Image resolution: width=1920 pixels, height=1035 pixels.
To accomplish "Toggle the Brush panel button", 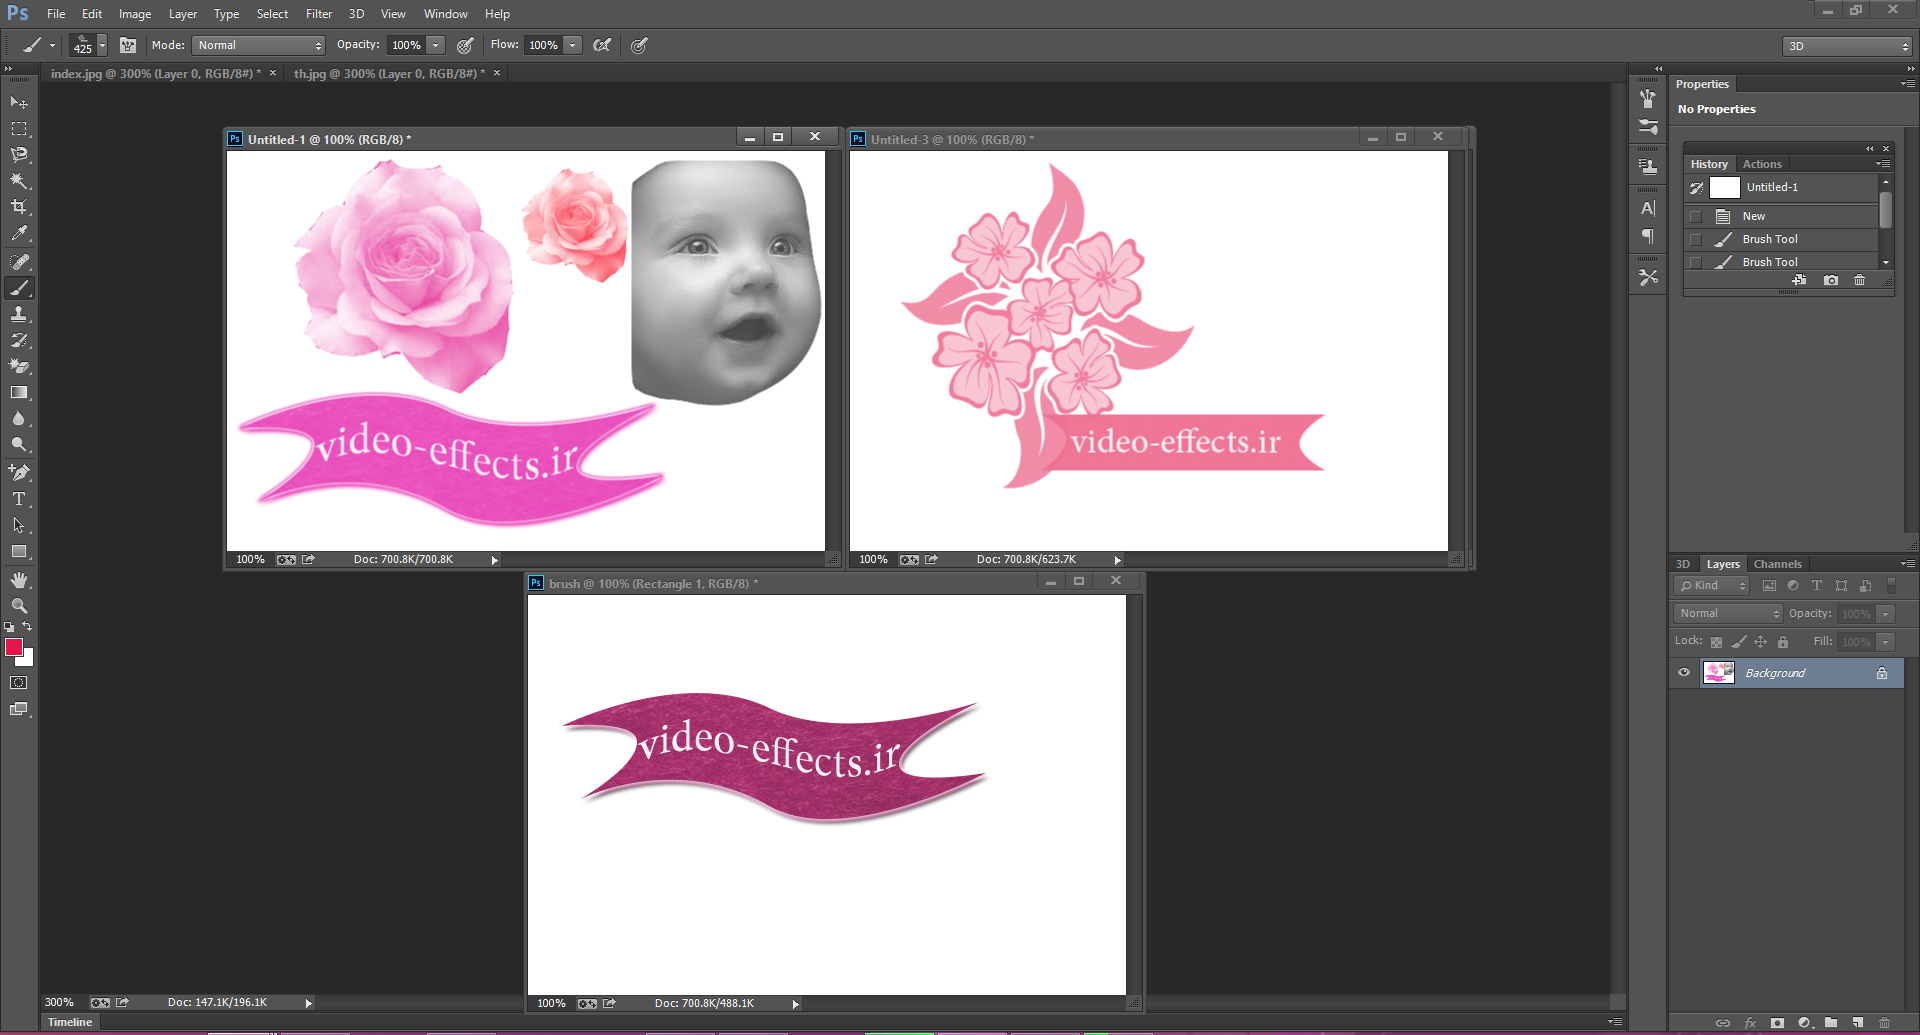I will (x=128, y=45).
